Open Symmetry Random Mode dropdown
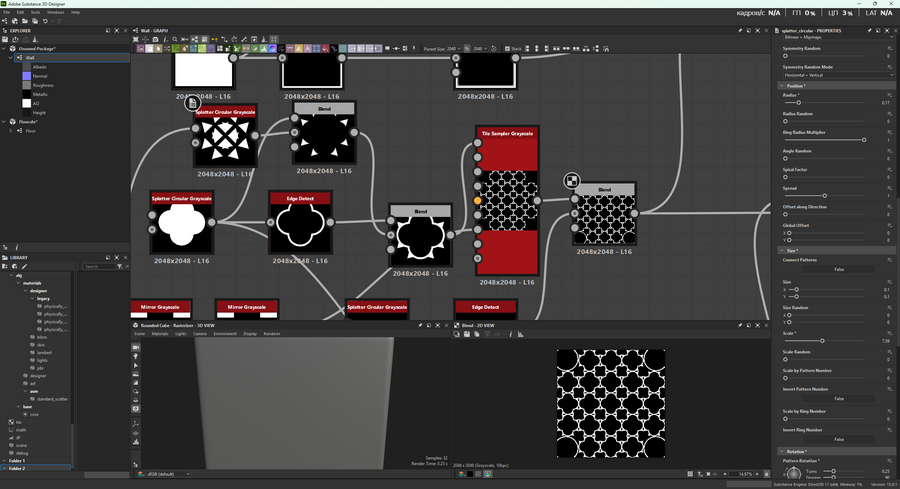The width and height of the screenshot is (900, 489). click(838, 76)
